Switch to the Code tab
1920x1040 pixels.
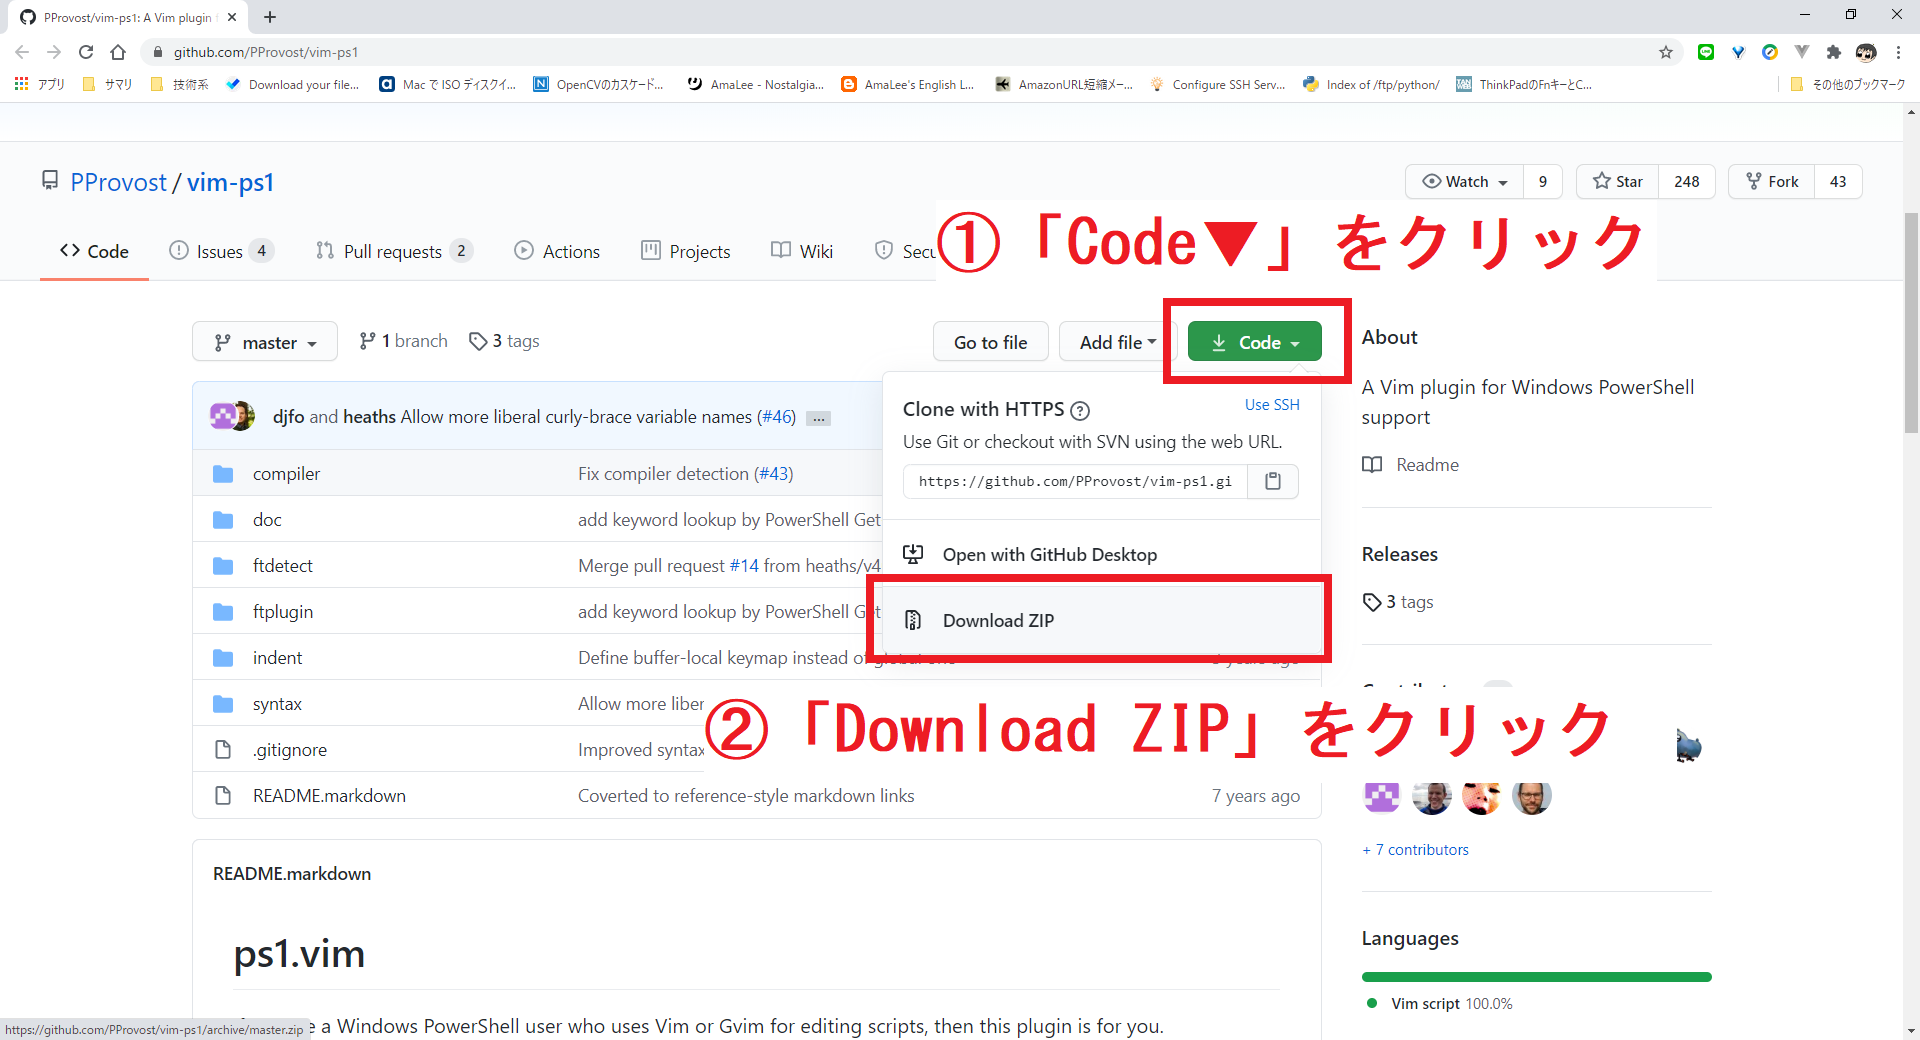pyautogui.click(x=94, y=251)
